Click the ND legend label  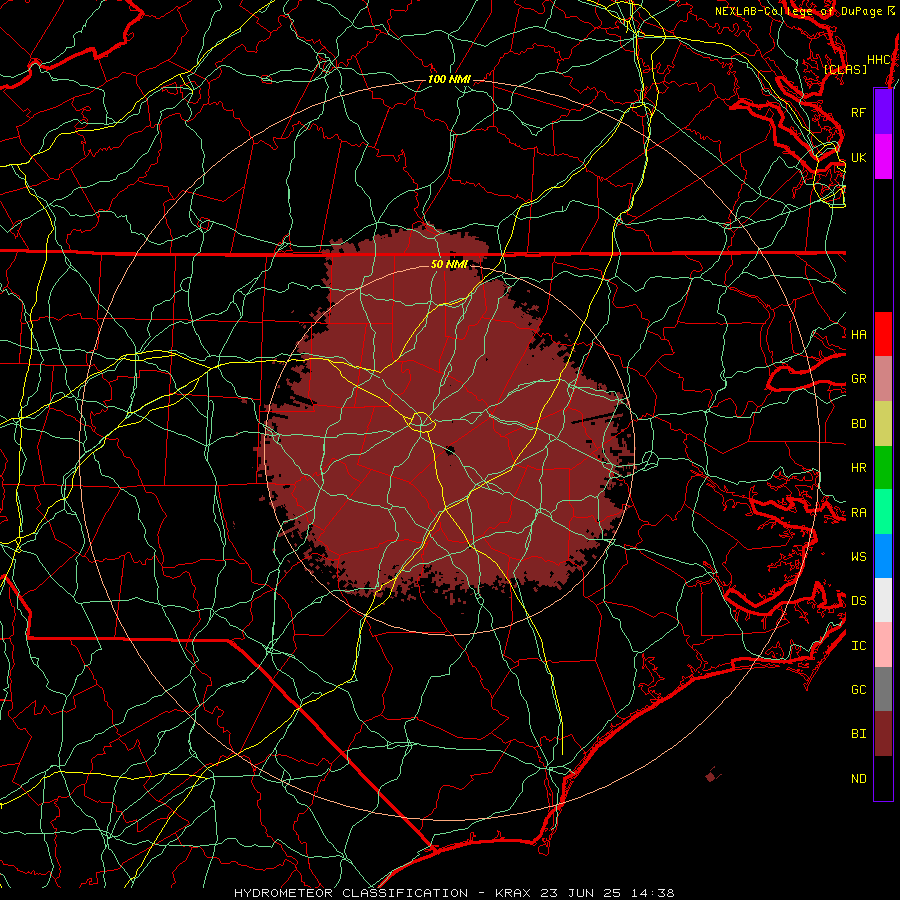859,779
